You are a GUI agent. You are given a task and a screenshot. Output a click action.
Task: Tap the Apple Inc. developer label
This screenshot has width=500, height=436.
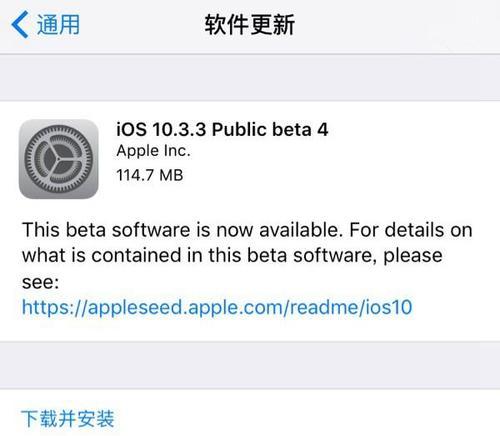point(153,151)
